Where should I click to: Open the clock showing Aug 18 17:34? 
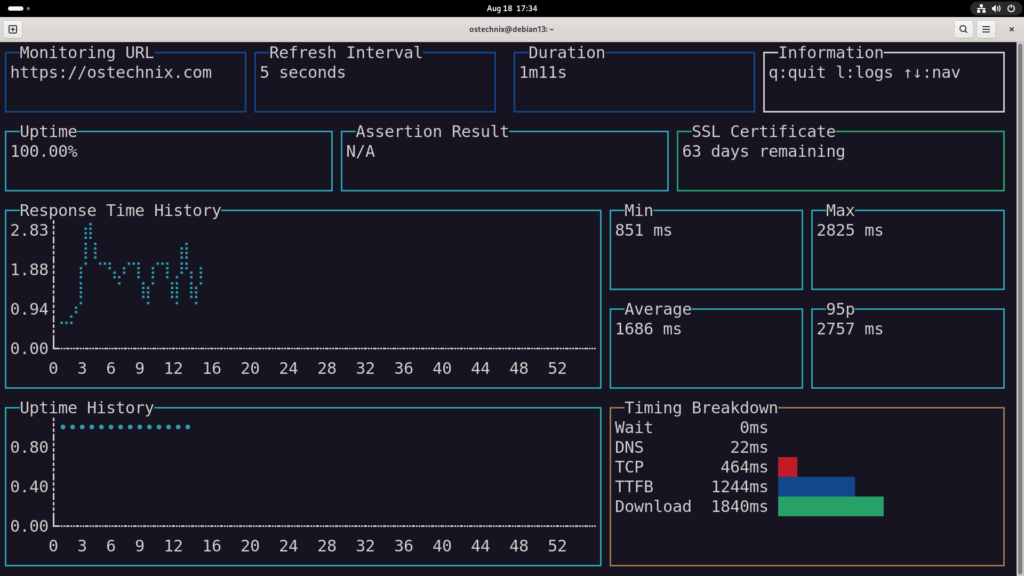[512, 8]
